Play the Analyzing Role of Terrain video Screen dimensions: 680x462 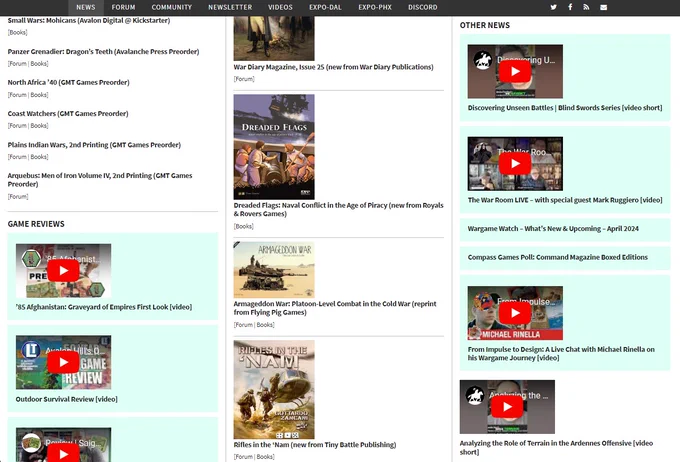[x=507, y=407]
